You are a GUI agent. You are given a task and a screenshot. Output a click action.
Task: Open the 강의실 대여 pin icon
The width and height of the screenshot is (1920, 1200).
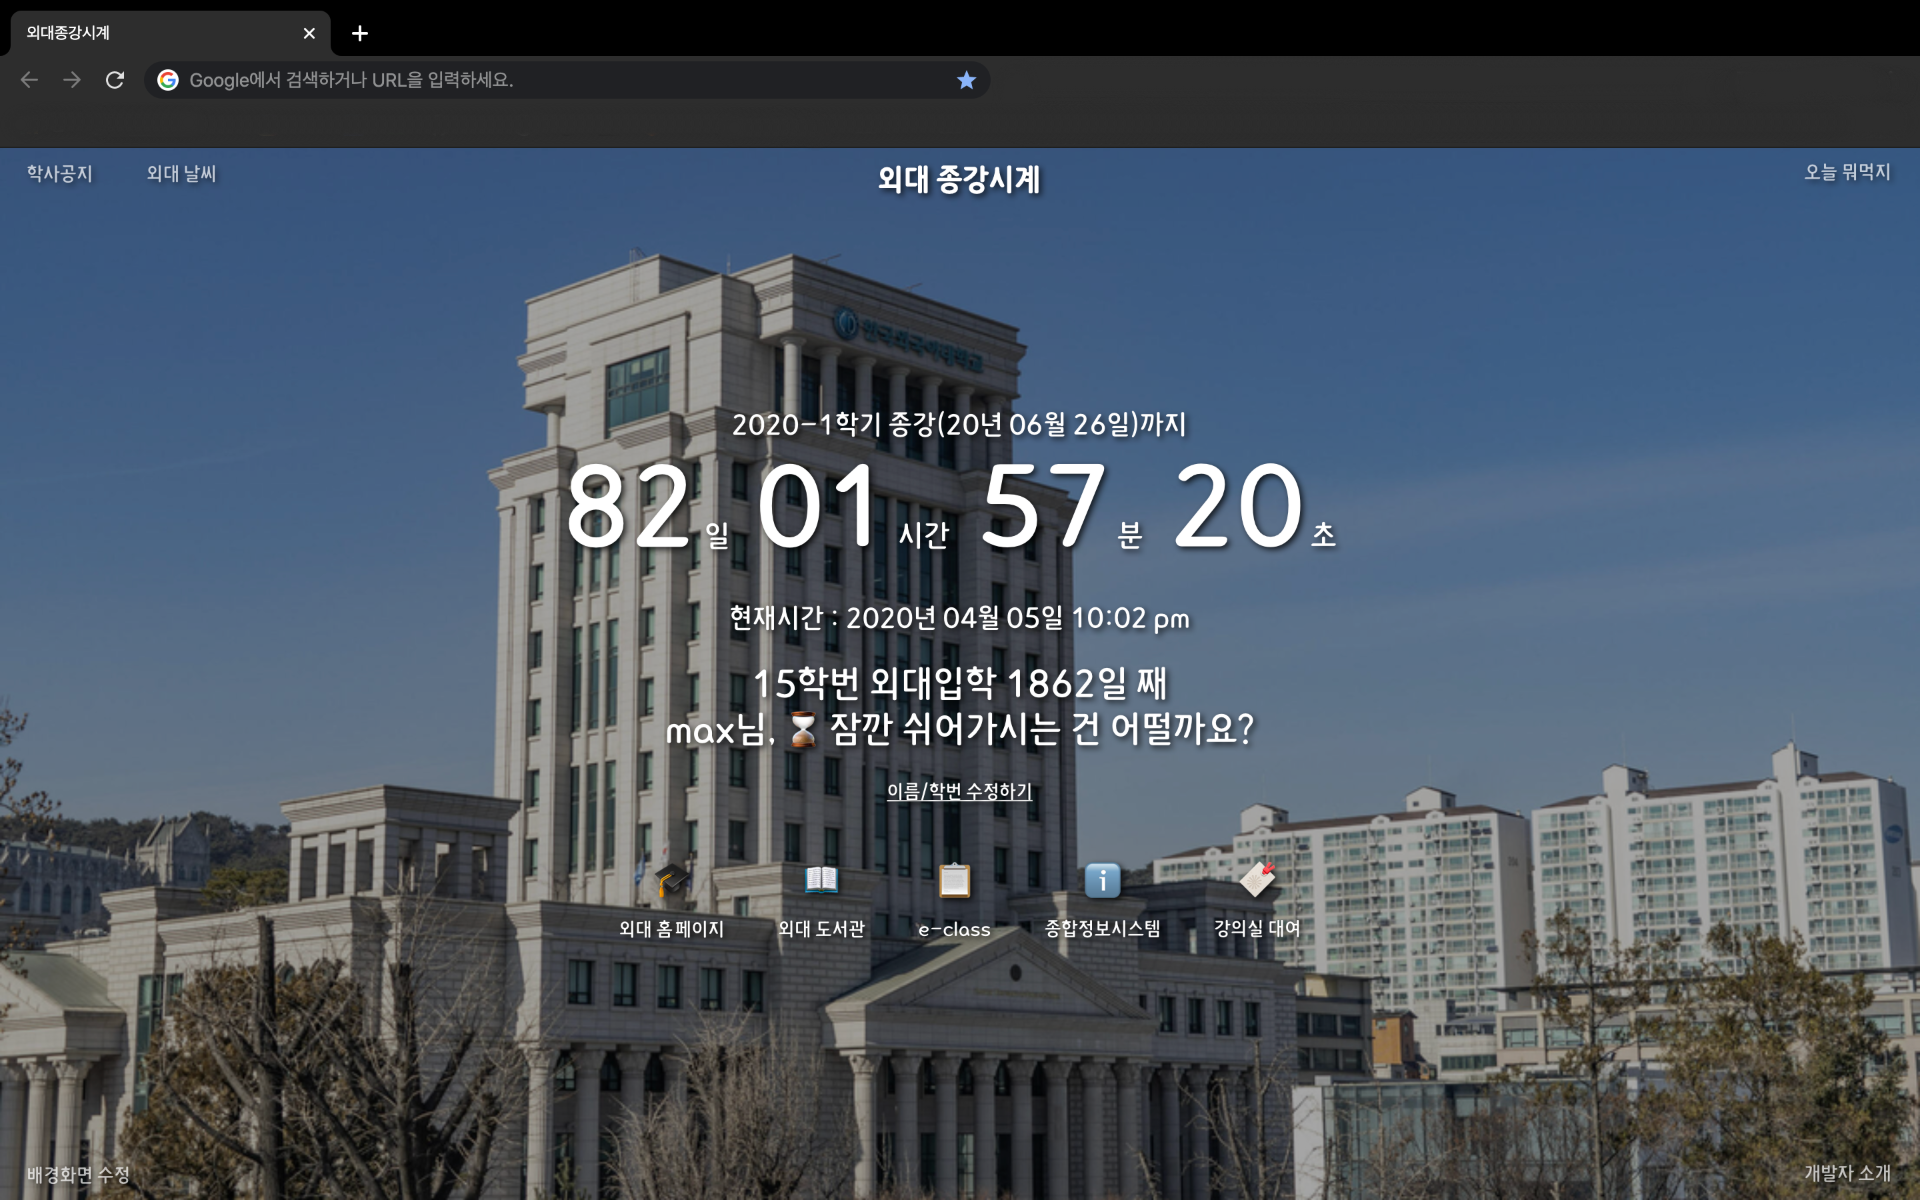pyautogui.click(x=1257, y=880)
